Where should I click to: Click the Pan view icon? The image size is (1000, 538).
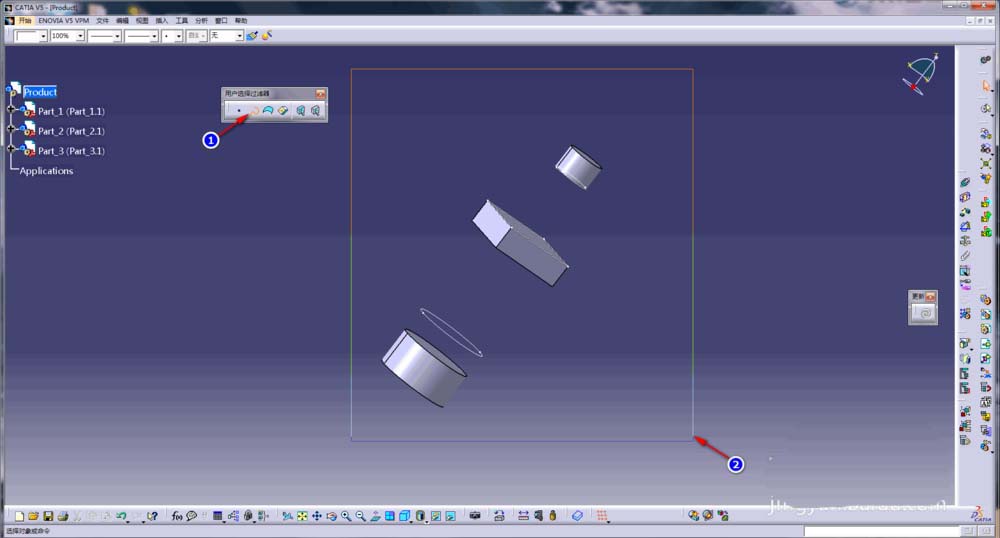tap(317, 516)
